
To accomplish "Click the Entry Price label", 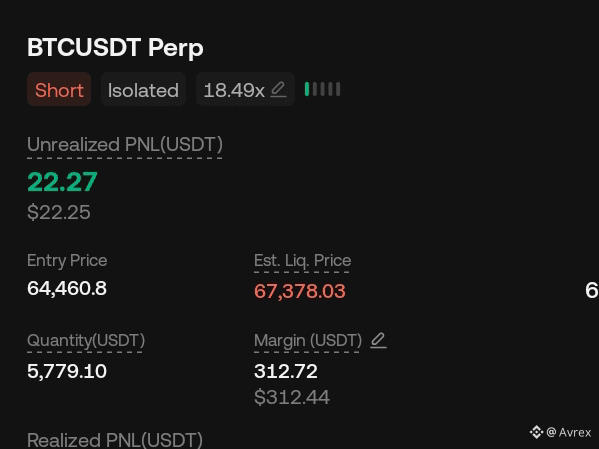I will [x=67, y=261].
